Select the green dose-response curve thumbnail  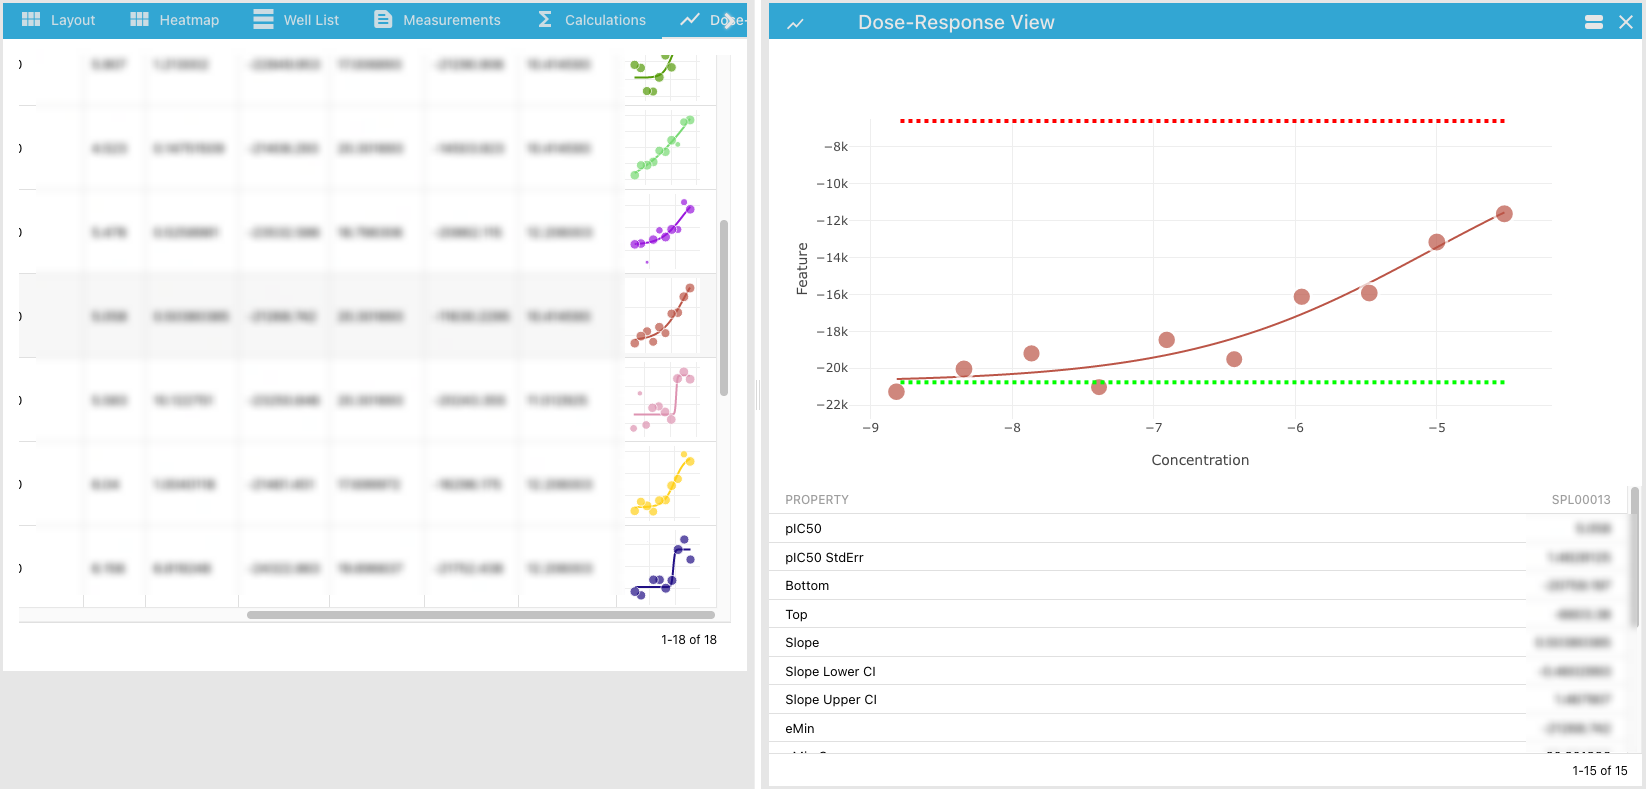coord(662,148)
